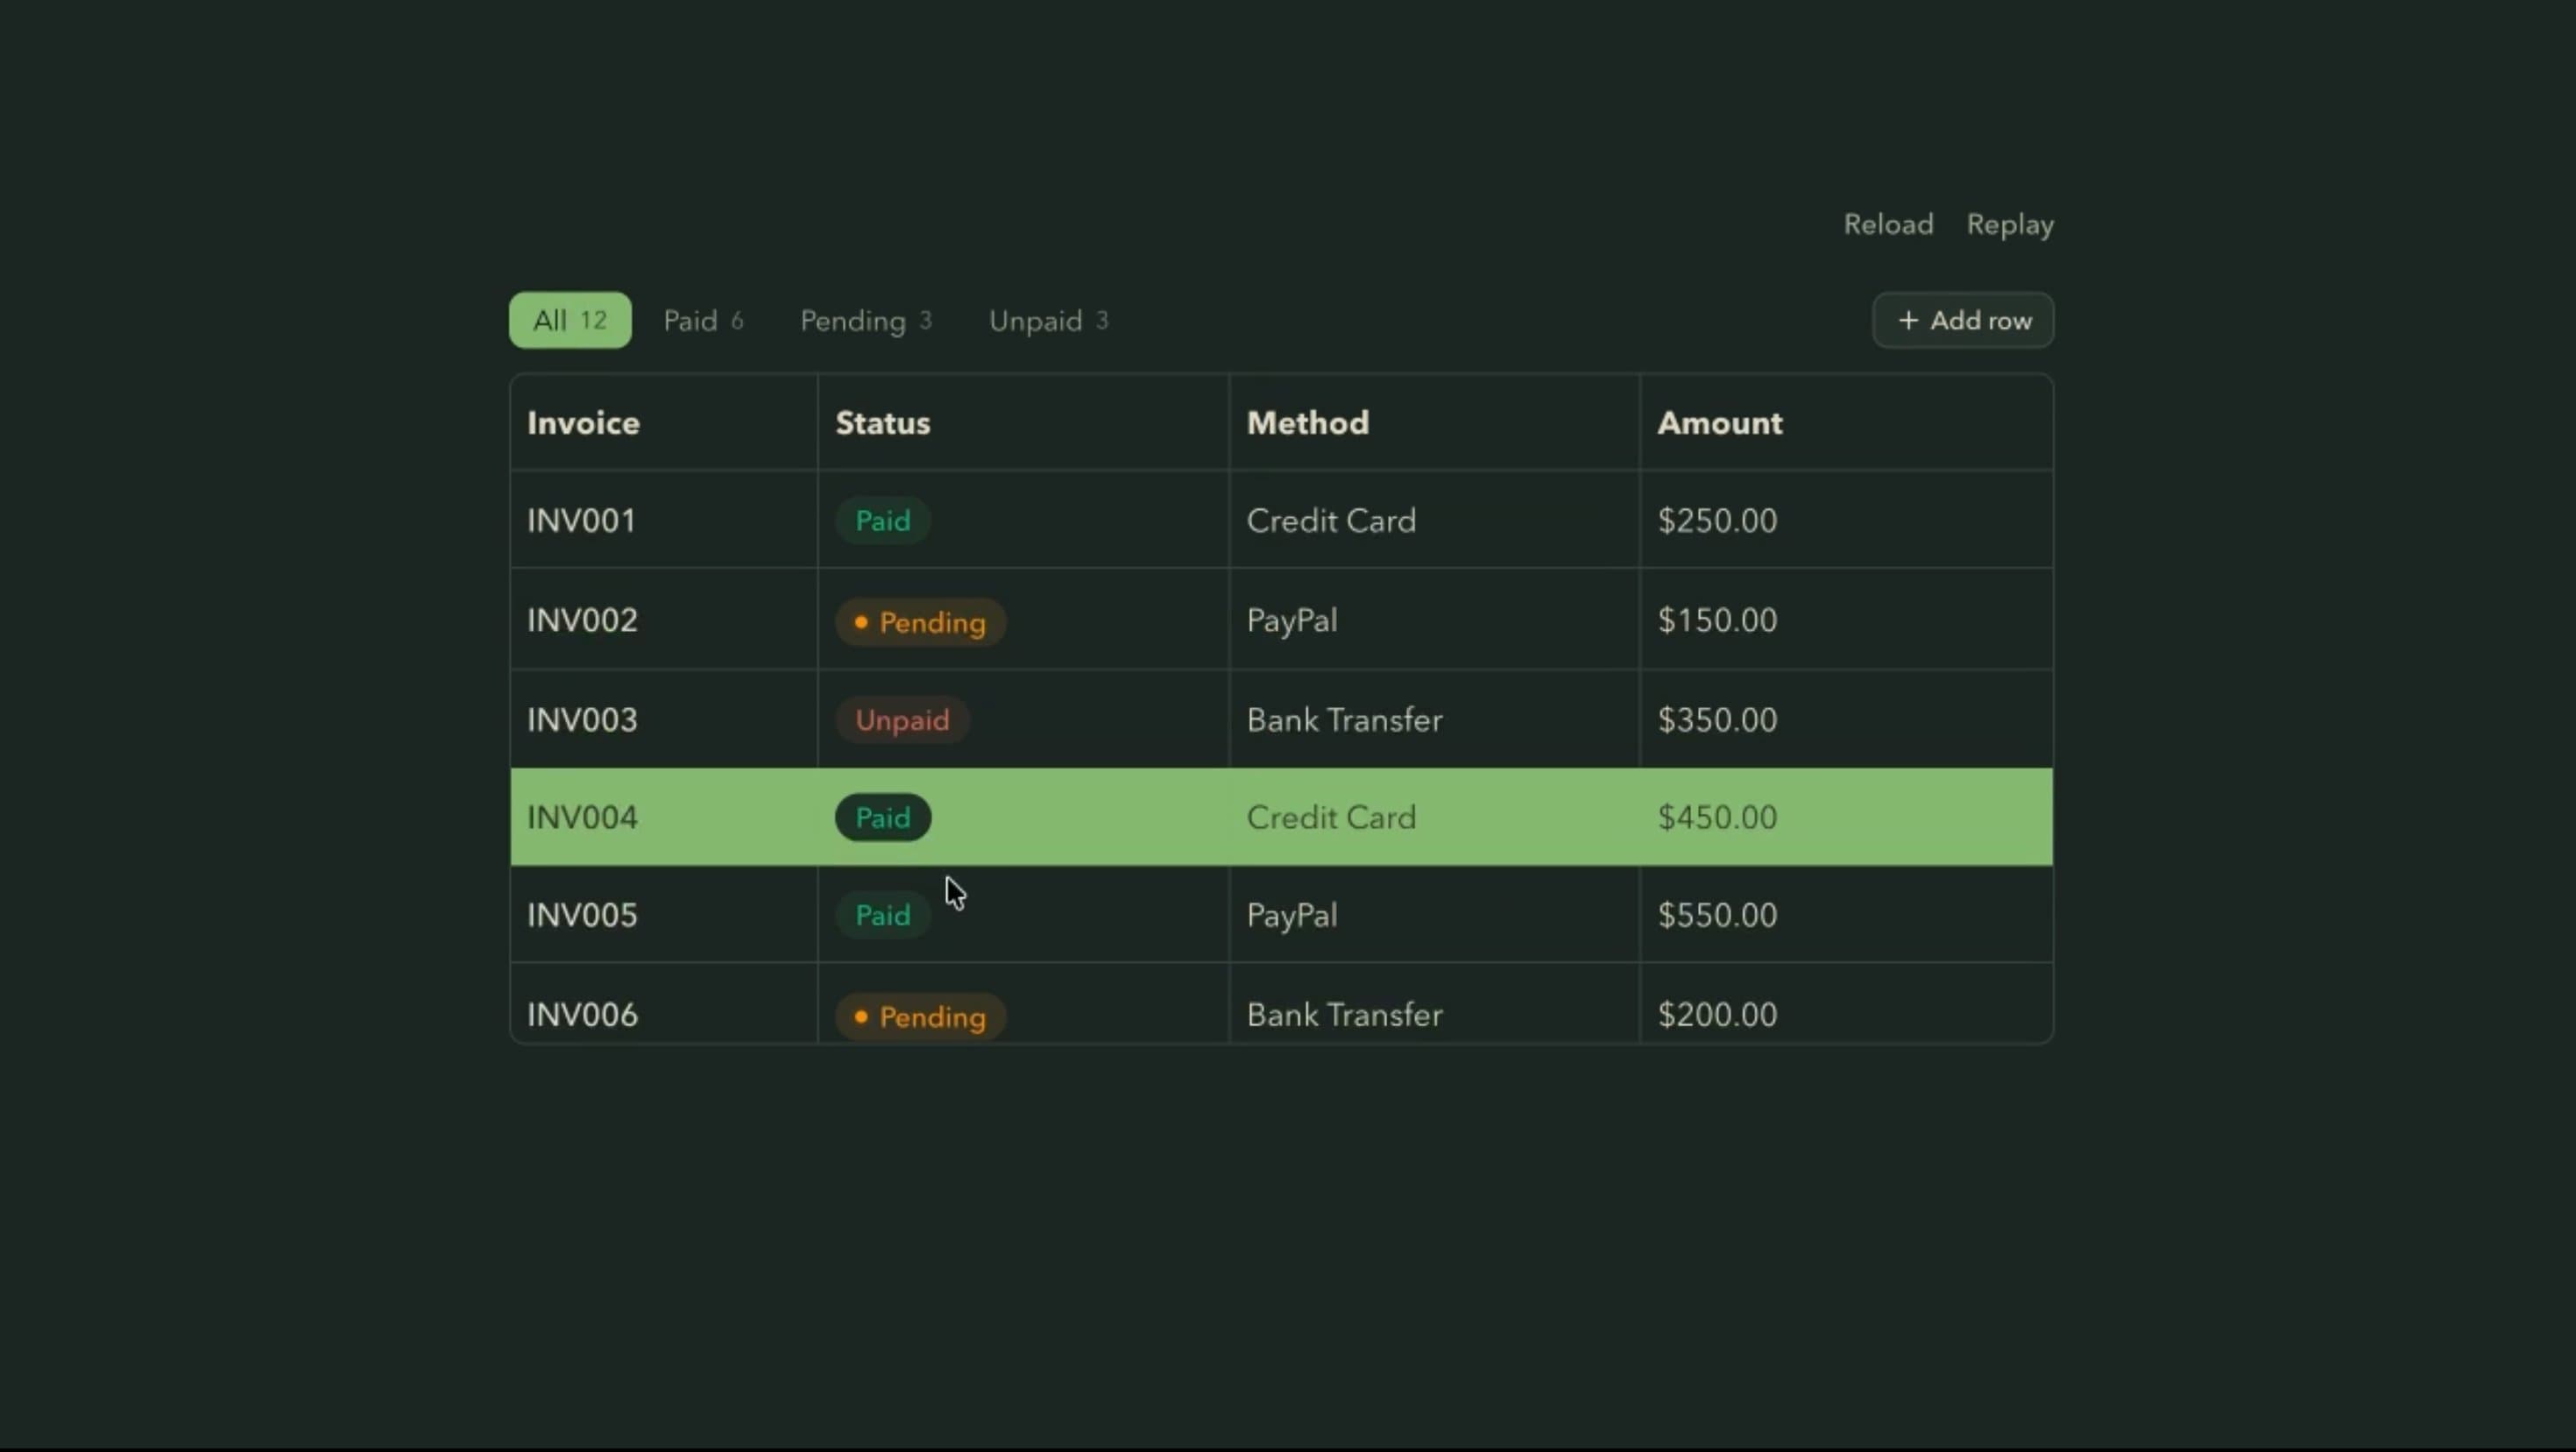
Task: Click PayPal in the INV002 row
Action: coord(1292,620)
